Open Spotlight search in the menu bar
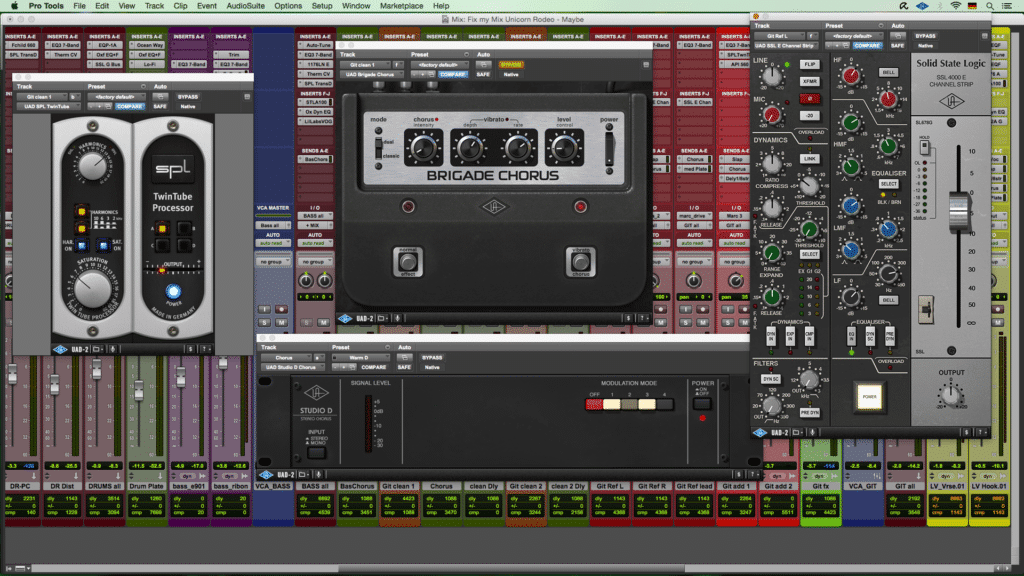This screenshot has width=1024, height=576. pyautogui.click(x=990, y=6)
